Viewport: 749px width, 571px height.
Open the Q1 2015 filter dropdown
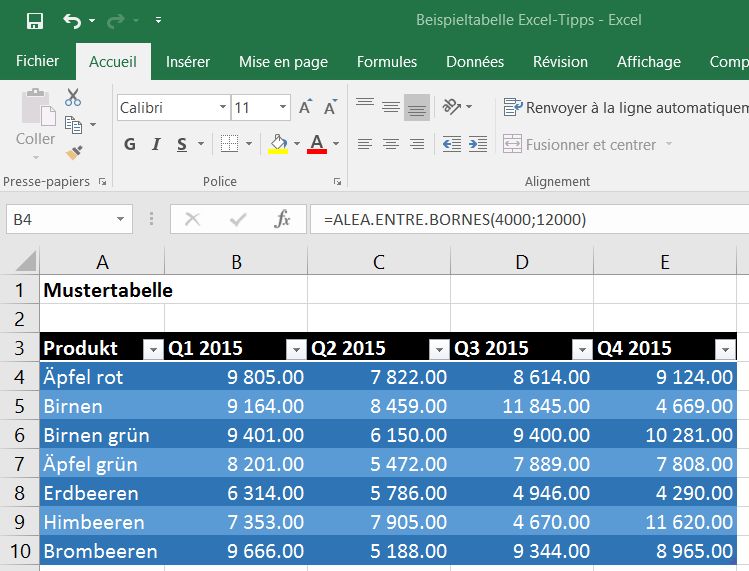[296, 350]
